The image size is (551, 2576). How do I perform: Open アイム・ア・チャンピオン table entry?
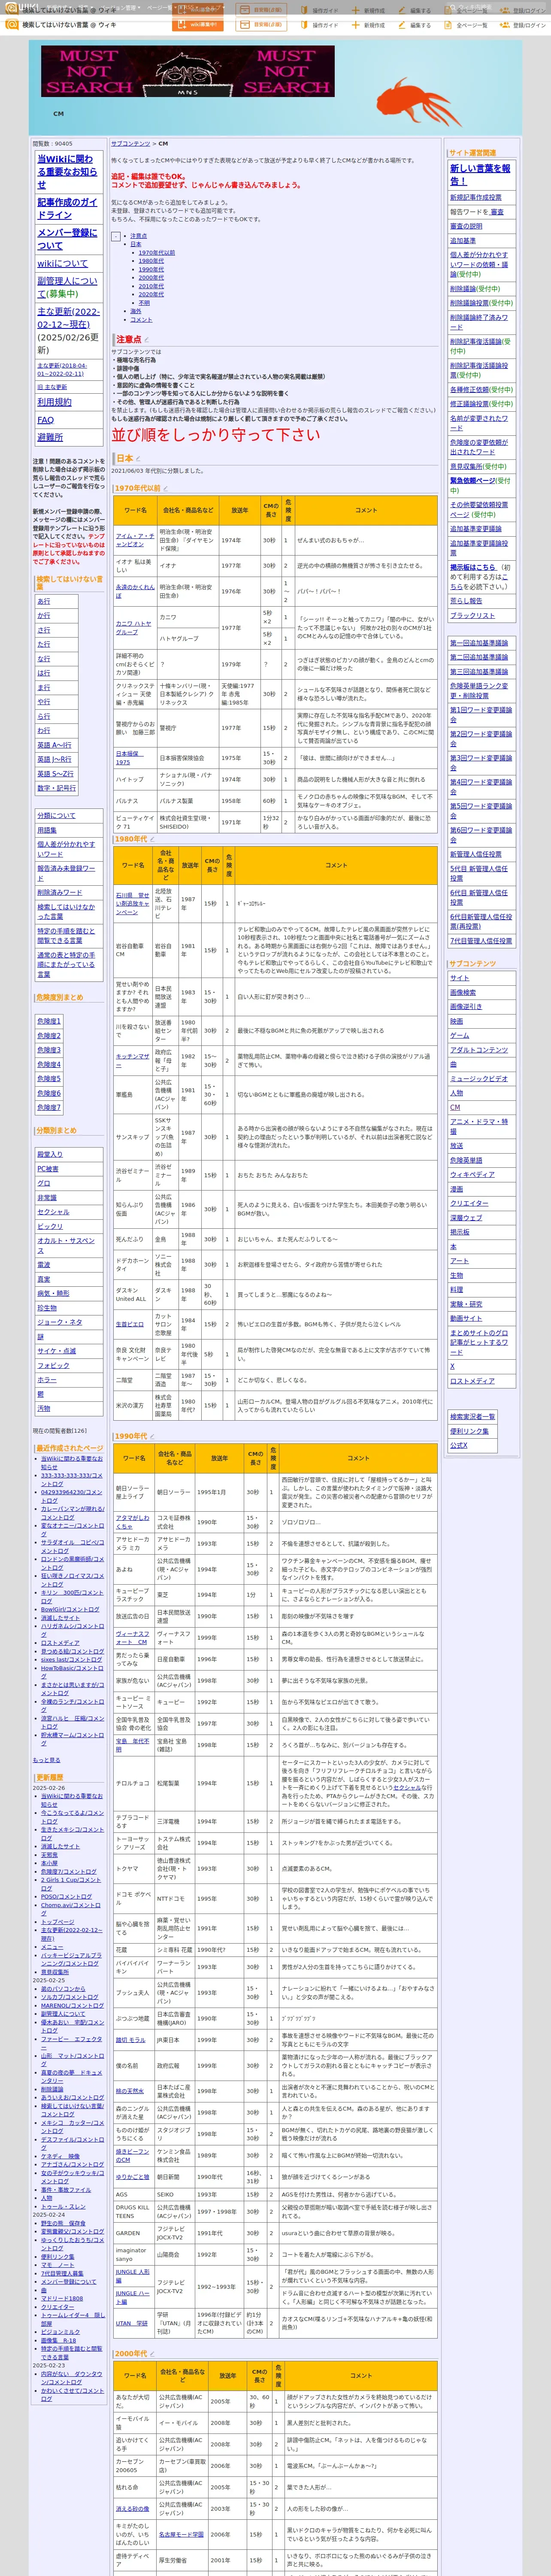tap(135, 540)
